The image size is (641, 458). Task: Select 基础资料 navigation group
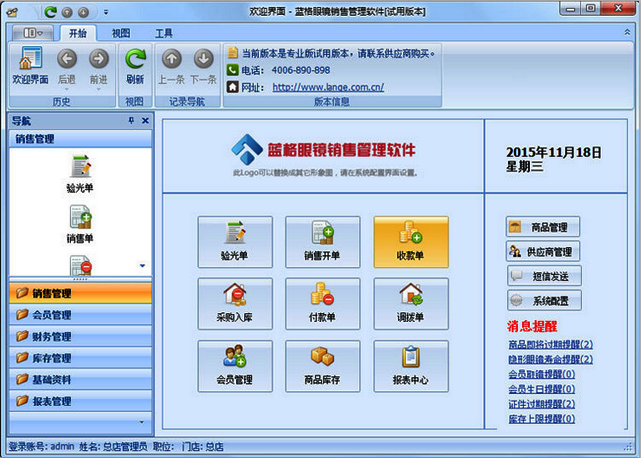tap(81, 380)
